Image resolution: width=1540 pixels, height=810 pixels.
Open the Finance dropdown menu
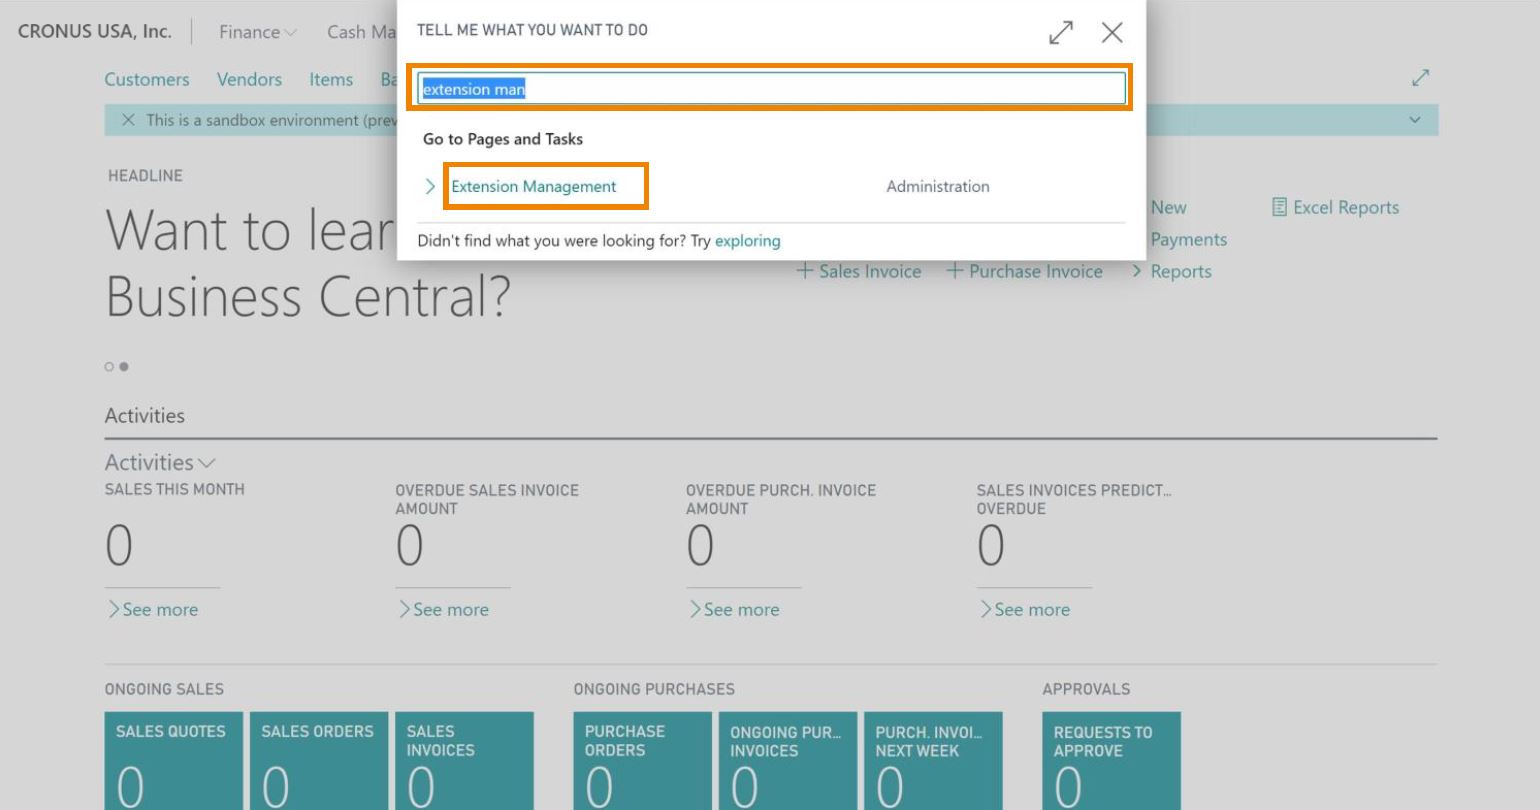(x=258, y=32)
